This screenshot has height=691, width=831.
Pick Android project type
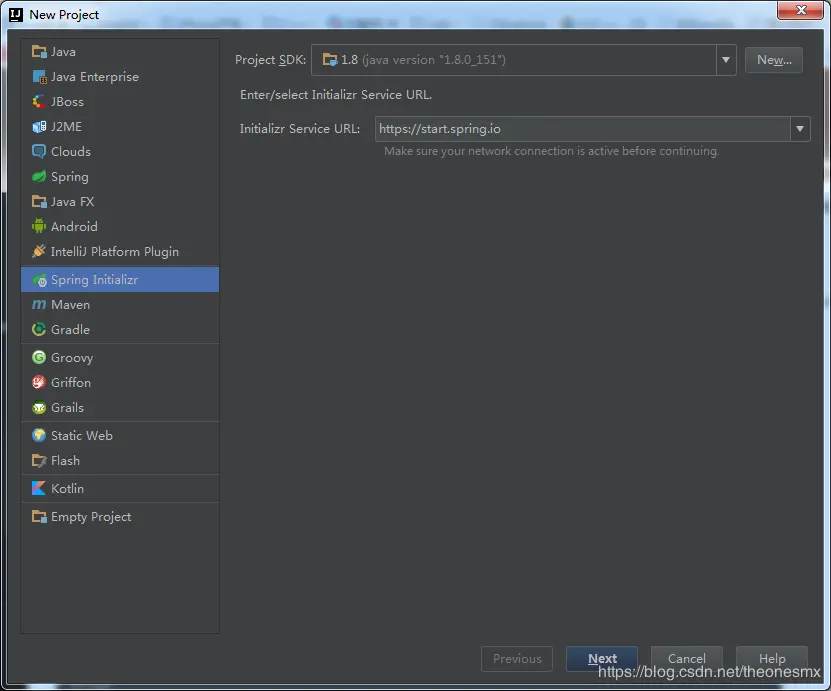120,226
